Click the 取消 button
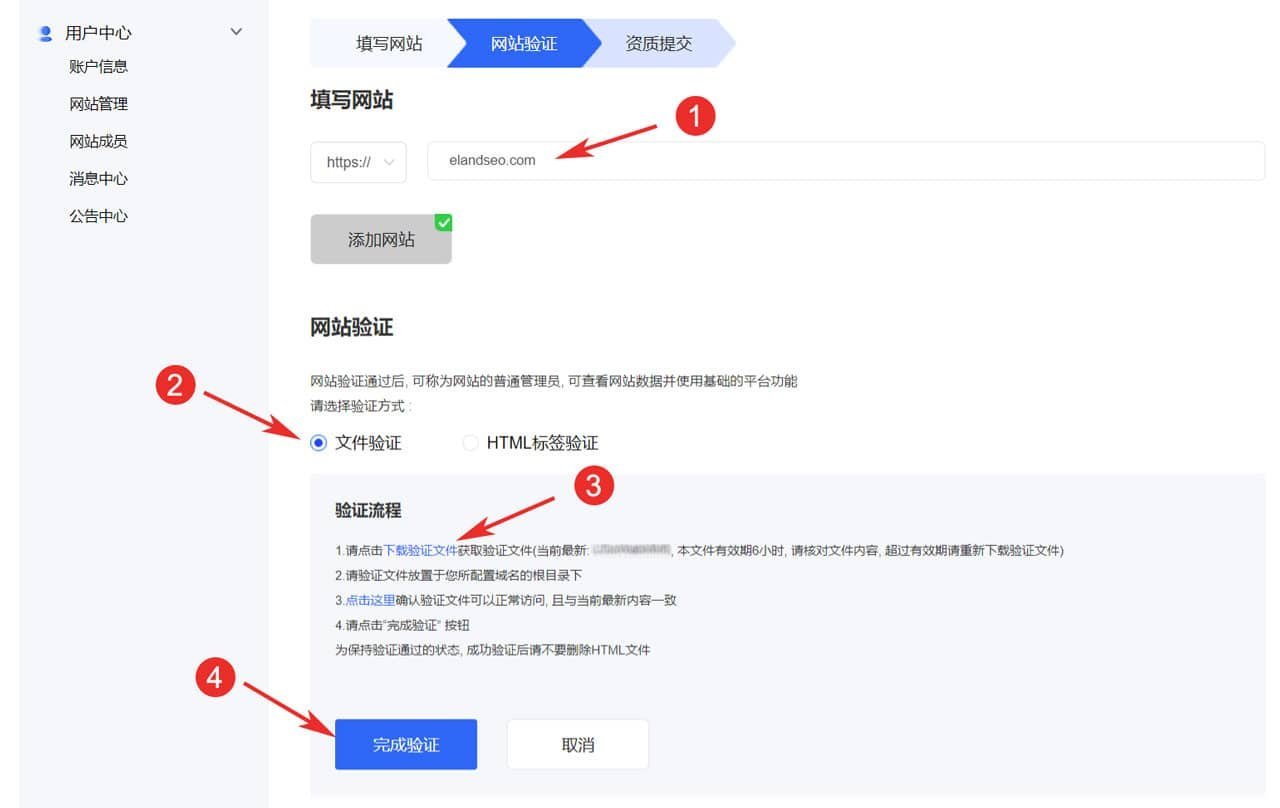 [578, 745]
